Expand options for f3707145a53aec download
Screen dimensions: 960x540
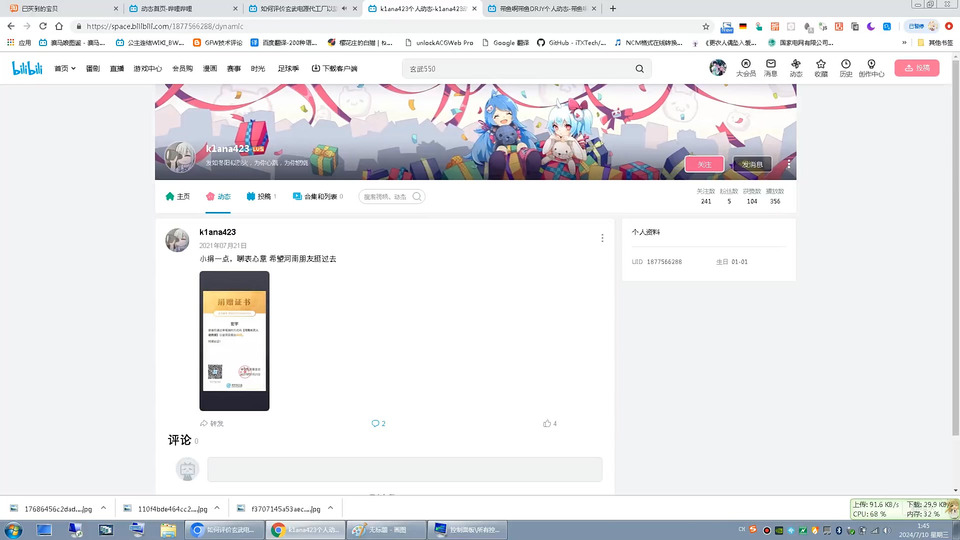(330, 508)
